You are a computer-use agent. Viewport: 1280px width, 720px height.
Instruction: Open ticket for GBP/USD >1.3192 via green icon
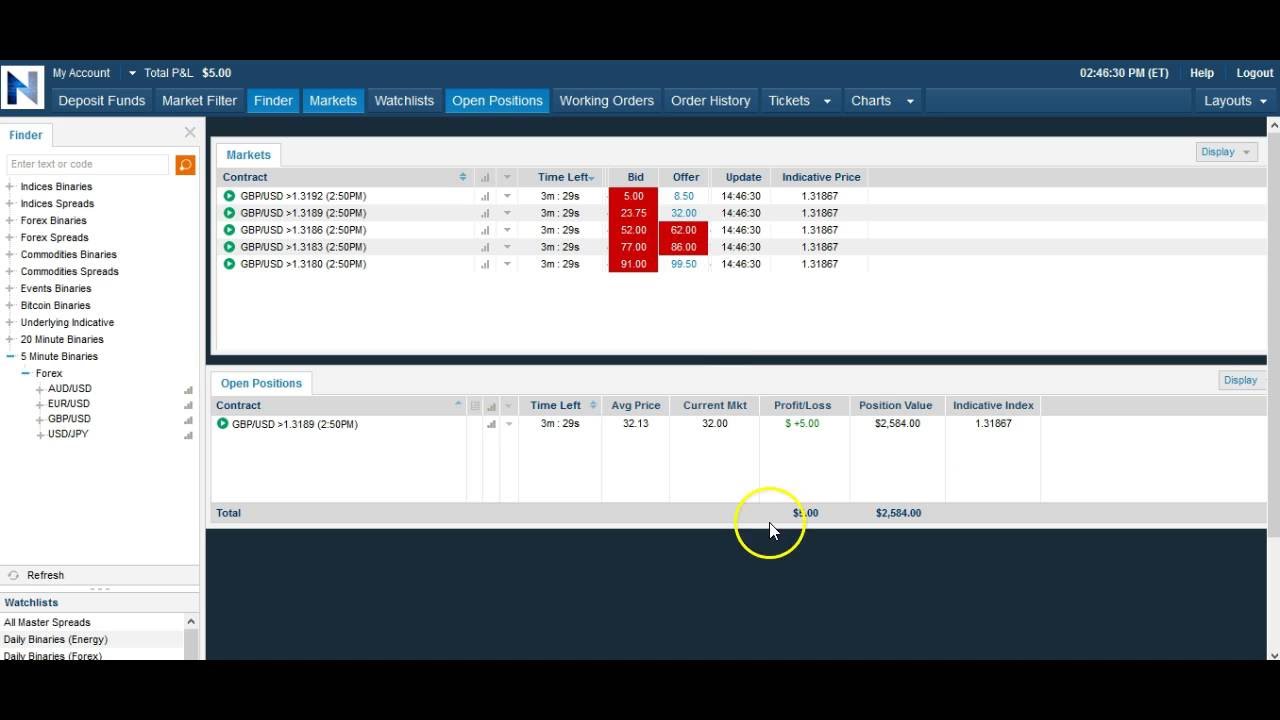(229, 196)
